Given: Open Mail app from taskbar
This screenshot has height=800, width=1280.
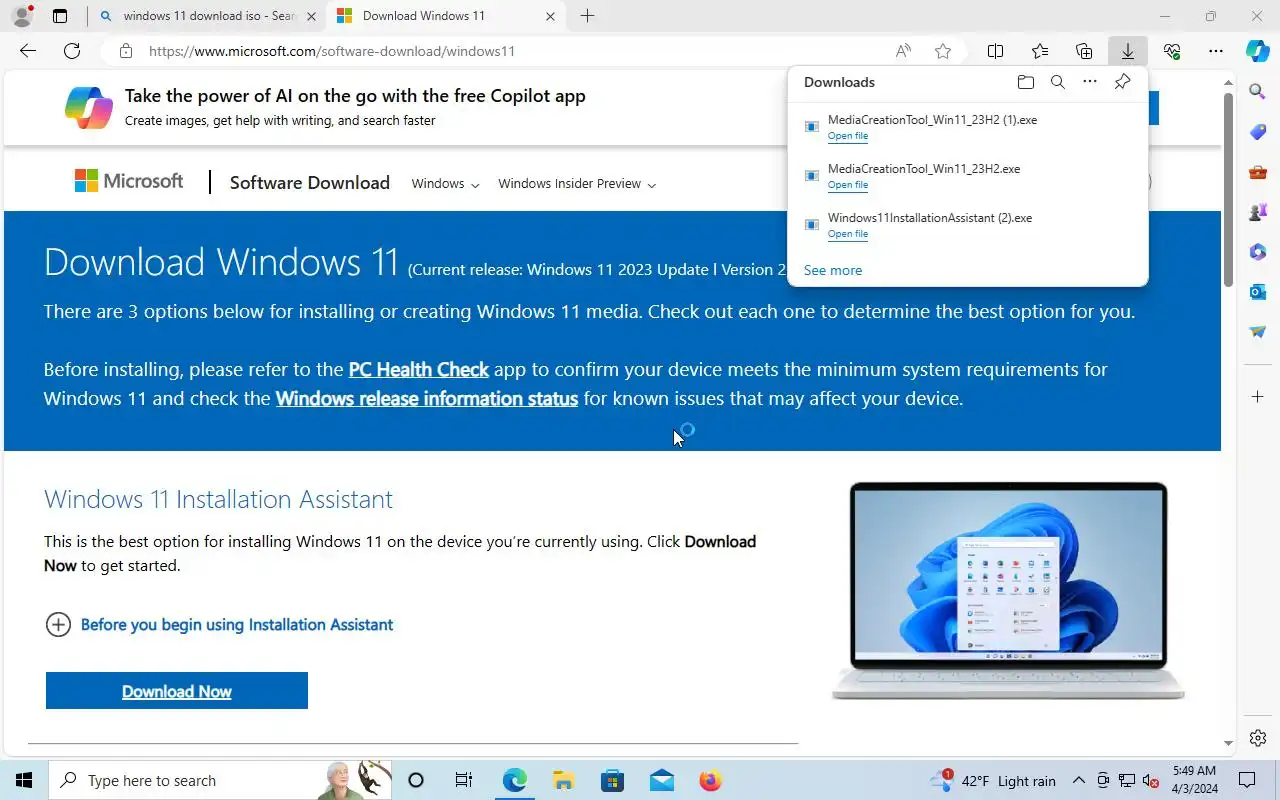Looking at the screenshot, I should pos(661,781).
